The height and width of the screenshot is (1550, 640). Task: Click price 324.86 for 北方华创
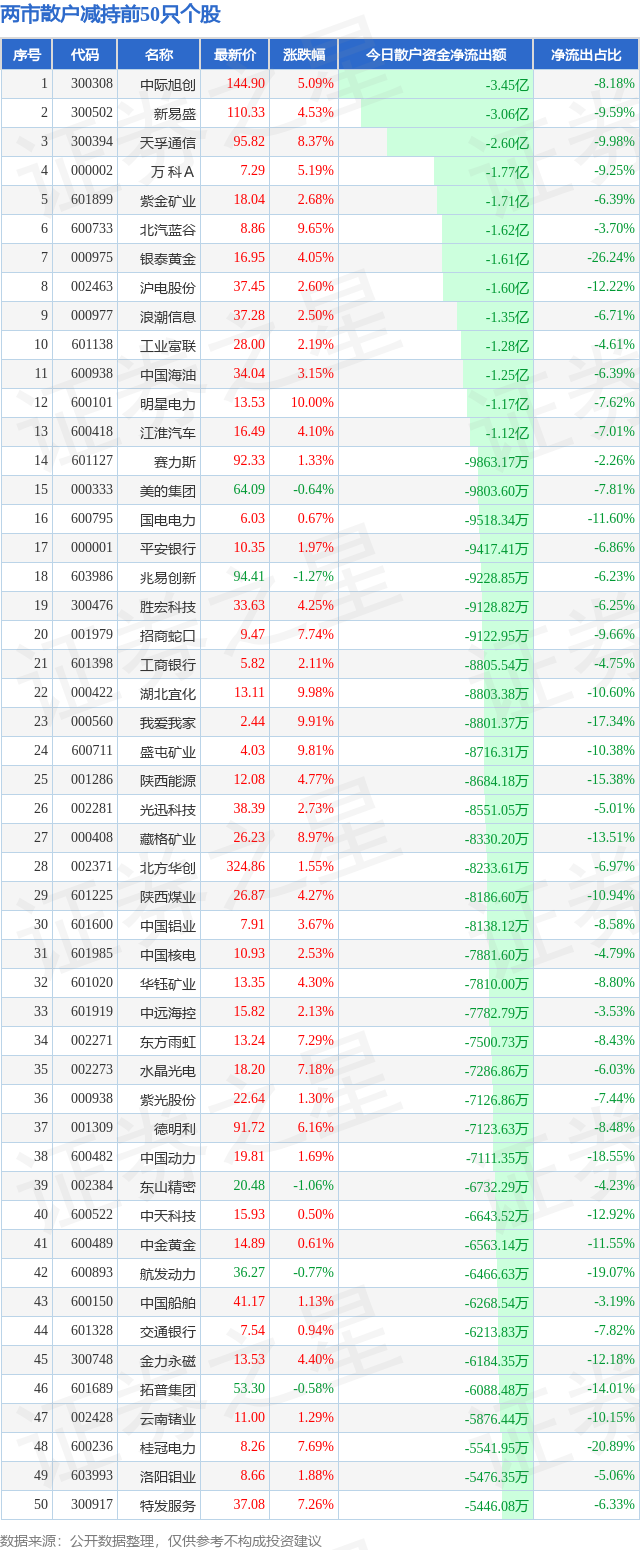pos(246,867)
